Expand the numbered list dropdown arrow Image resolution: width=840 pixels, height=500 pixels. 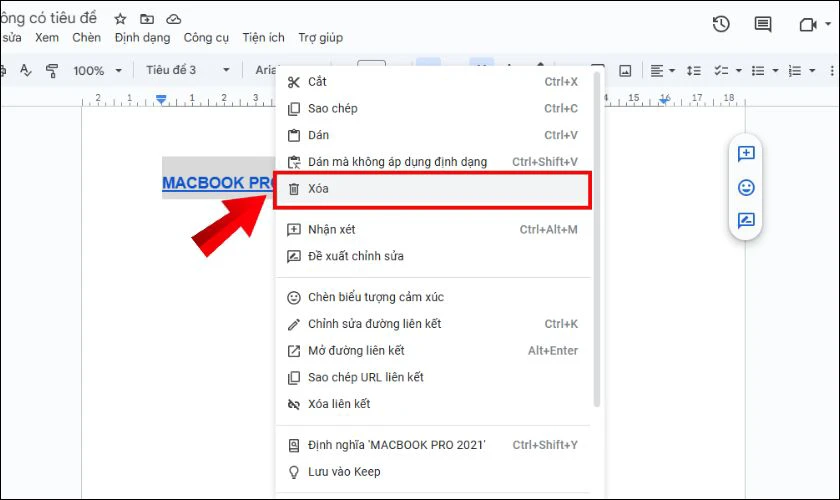[812, 71]
